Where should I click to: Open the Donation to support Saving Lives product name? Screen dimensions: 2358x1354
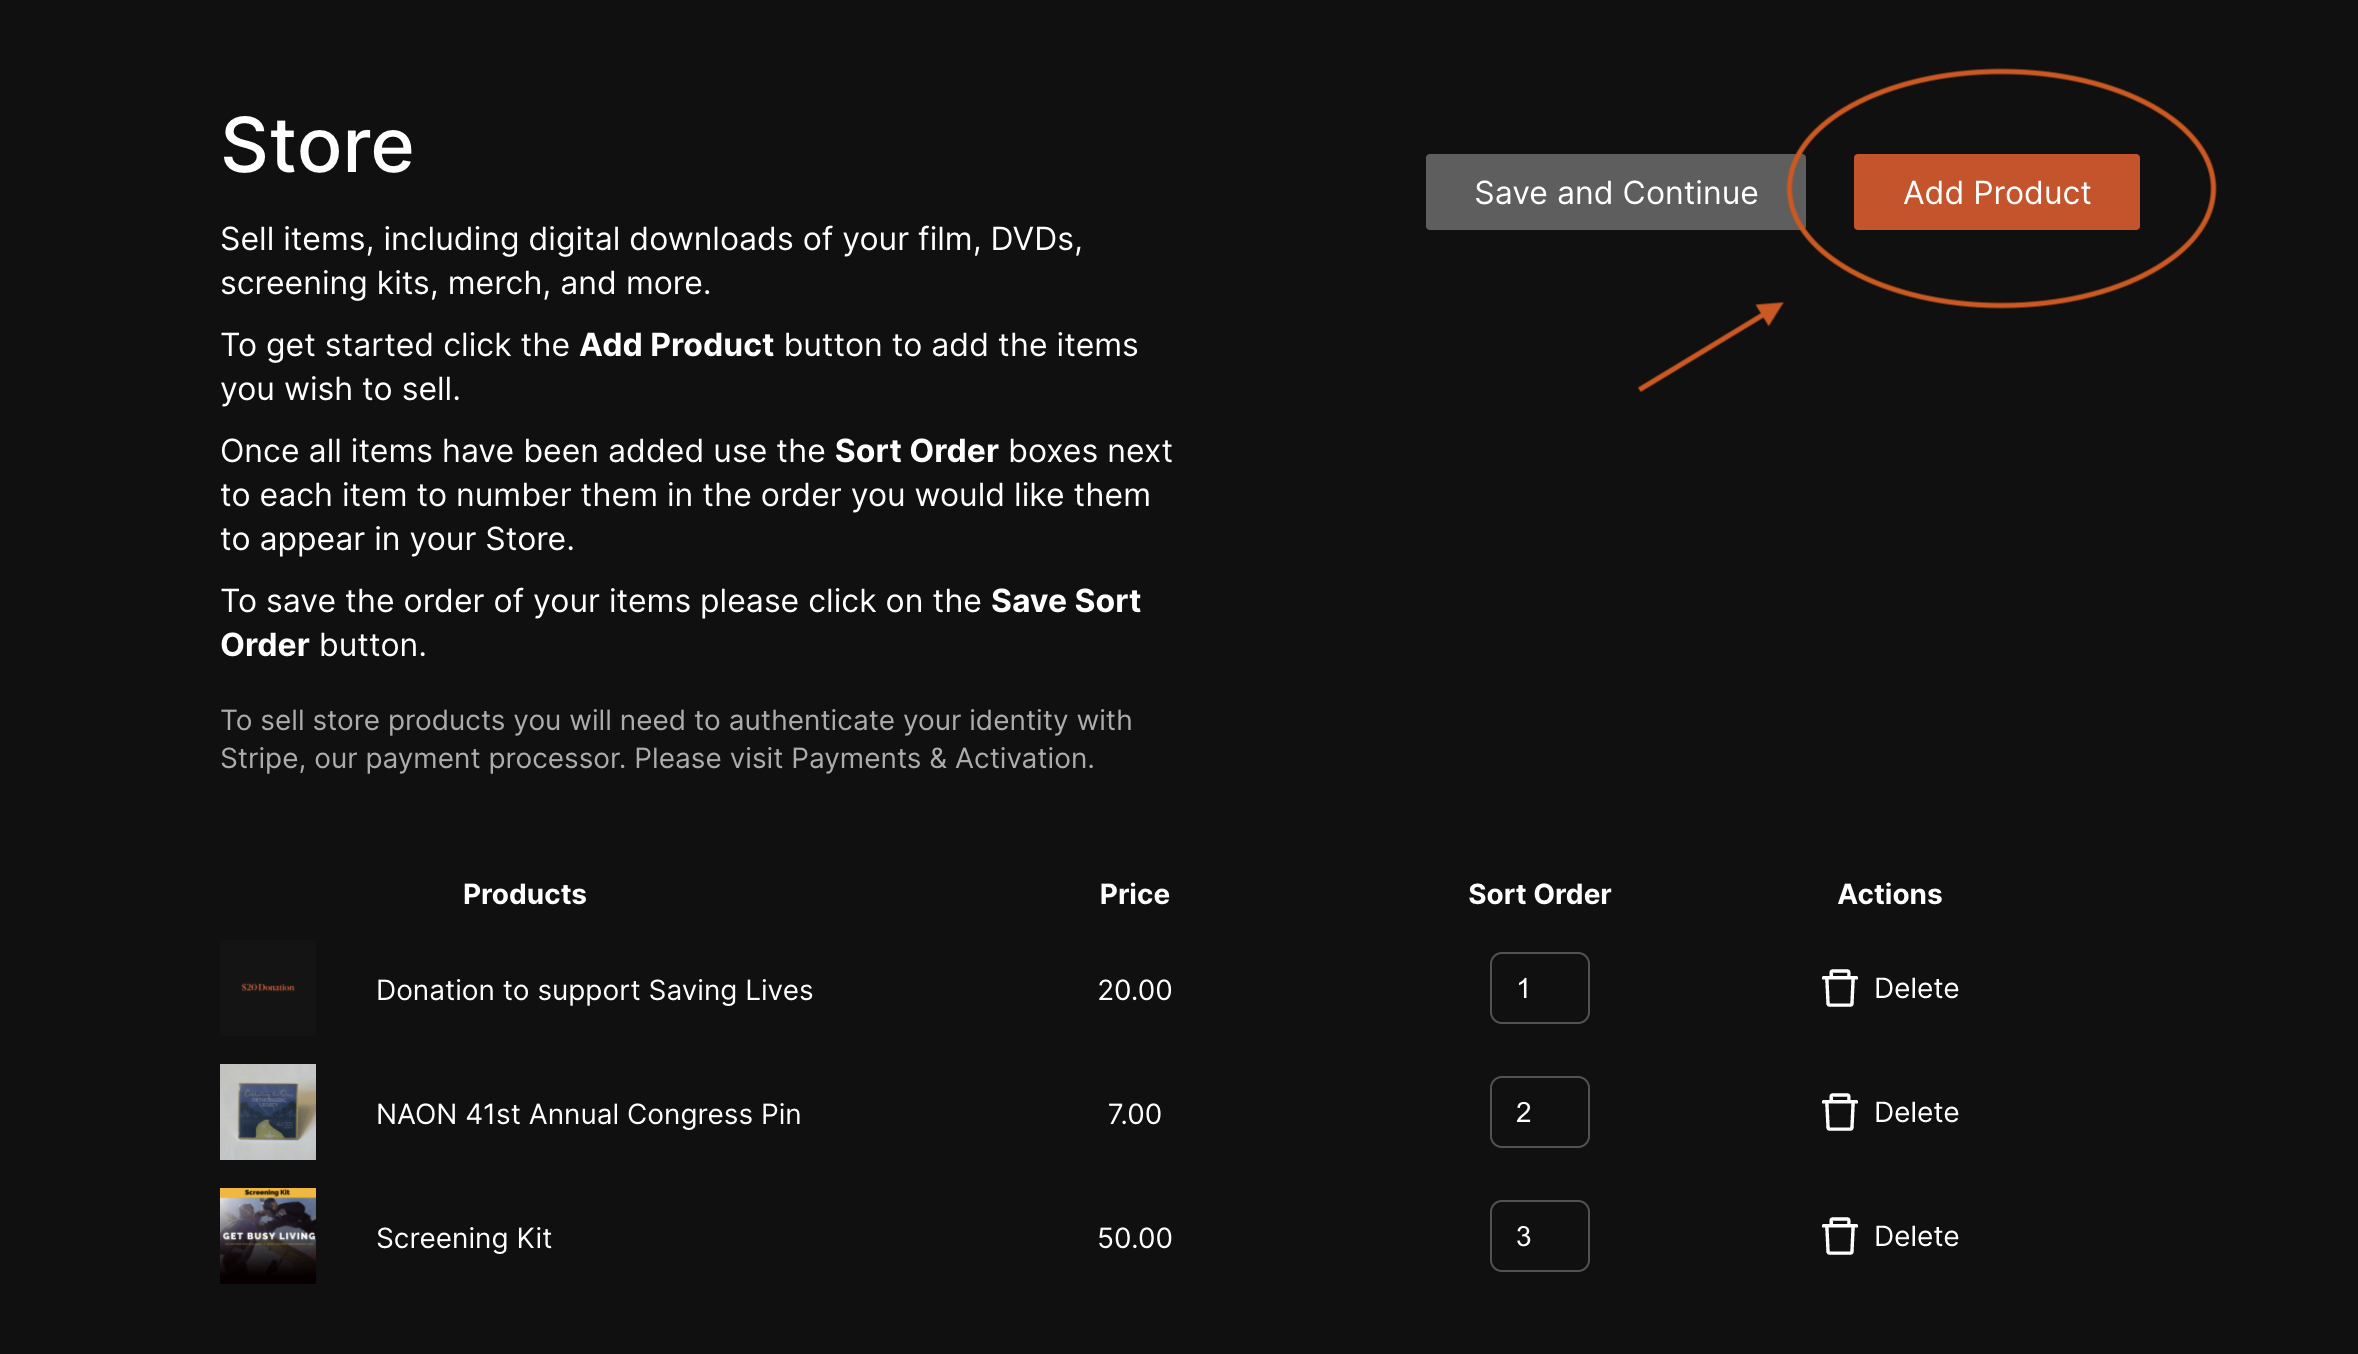click(x=594, y=990)
